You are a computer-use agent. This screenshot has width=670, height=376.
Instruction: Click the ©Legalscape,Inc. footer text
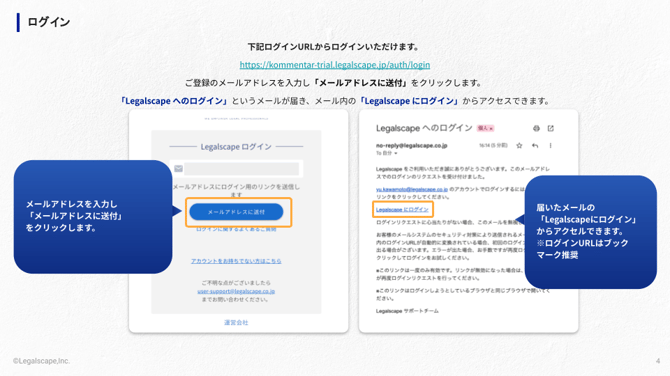(x=41, y=361)
